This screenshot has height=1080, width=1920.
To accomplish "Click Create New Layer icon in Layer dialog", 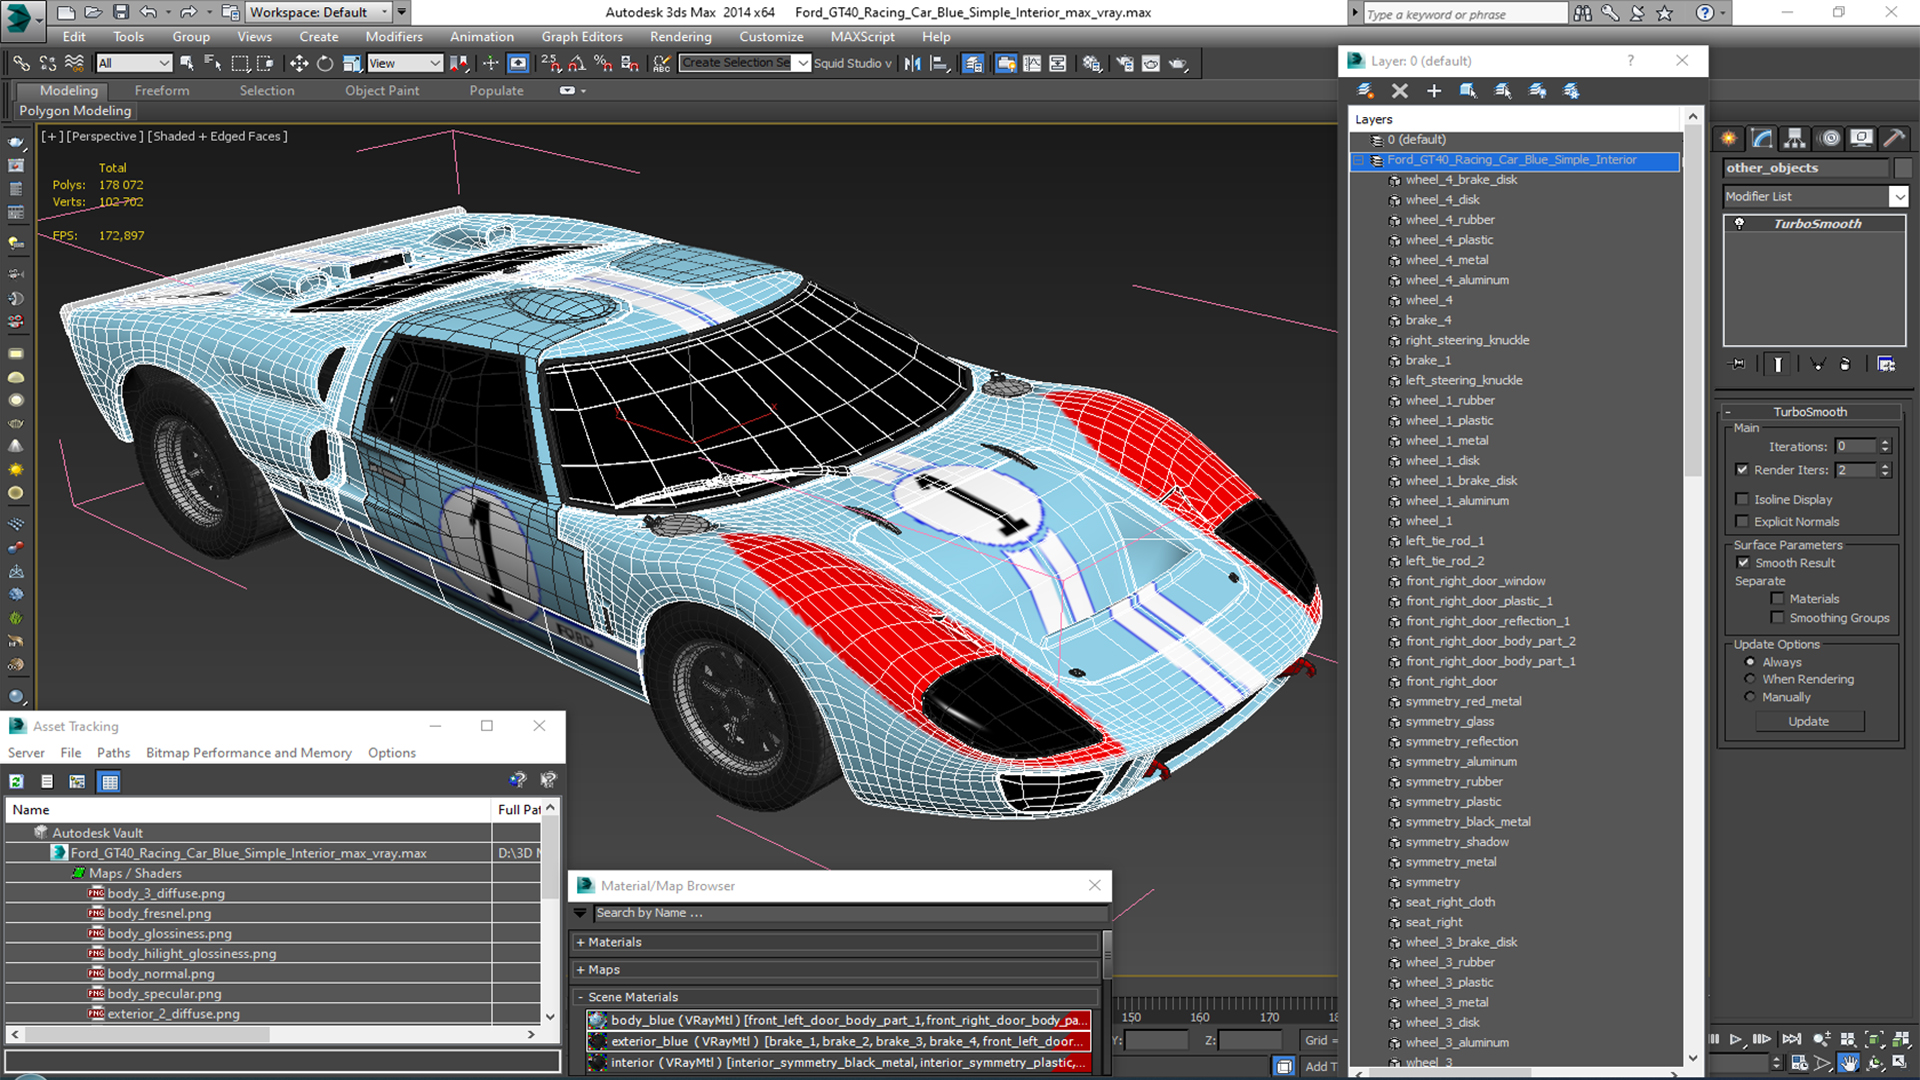I will pos(1365,91).
